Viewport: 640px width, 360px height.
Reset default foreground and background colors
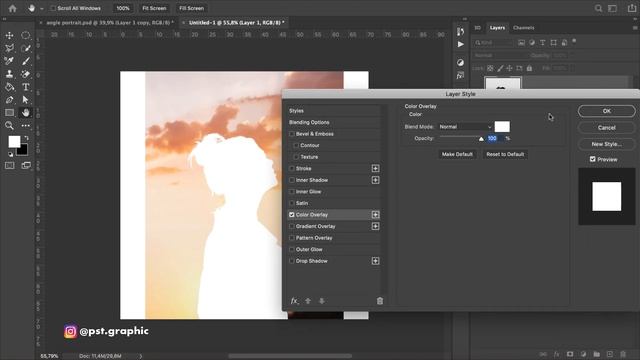[10, 154]
